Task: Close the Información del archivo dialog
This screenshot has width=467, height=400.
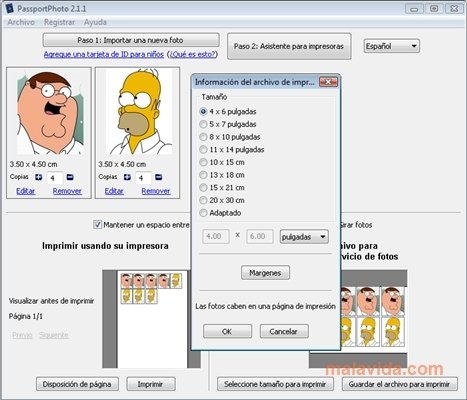Action: 328,82
